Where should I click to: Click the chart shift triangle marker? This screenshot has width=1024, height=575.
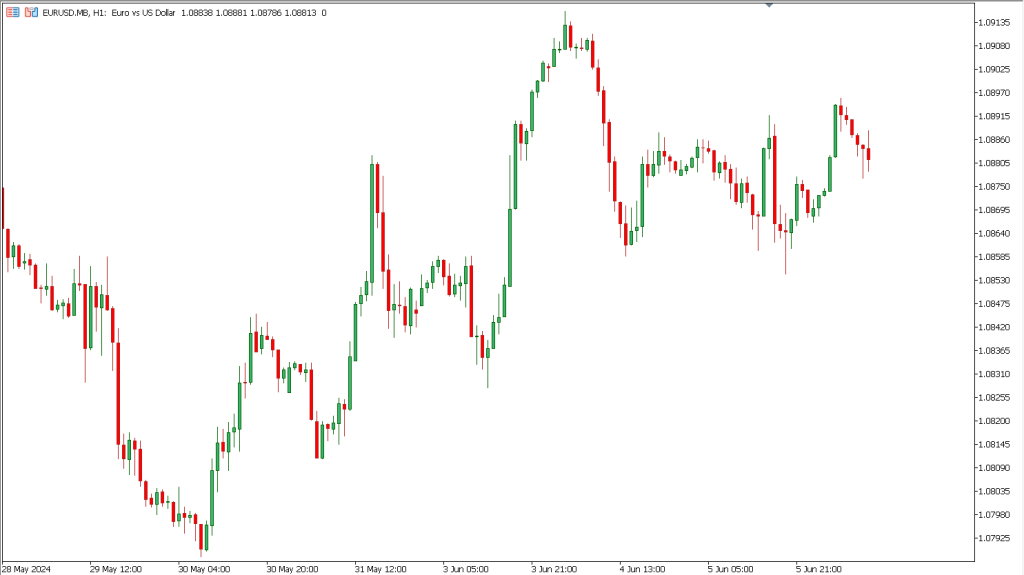pyautogui.click(x=769, y=5)
